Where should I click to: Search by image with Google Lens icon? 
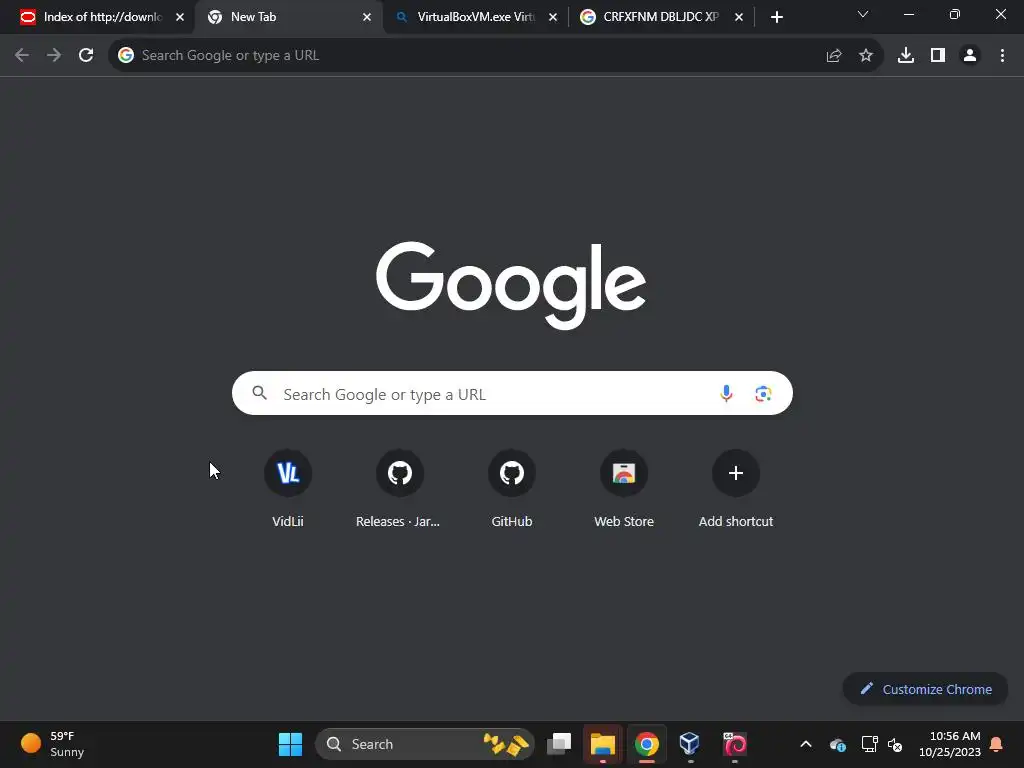pyautogui.click(x=763, y=393)
